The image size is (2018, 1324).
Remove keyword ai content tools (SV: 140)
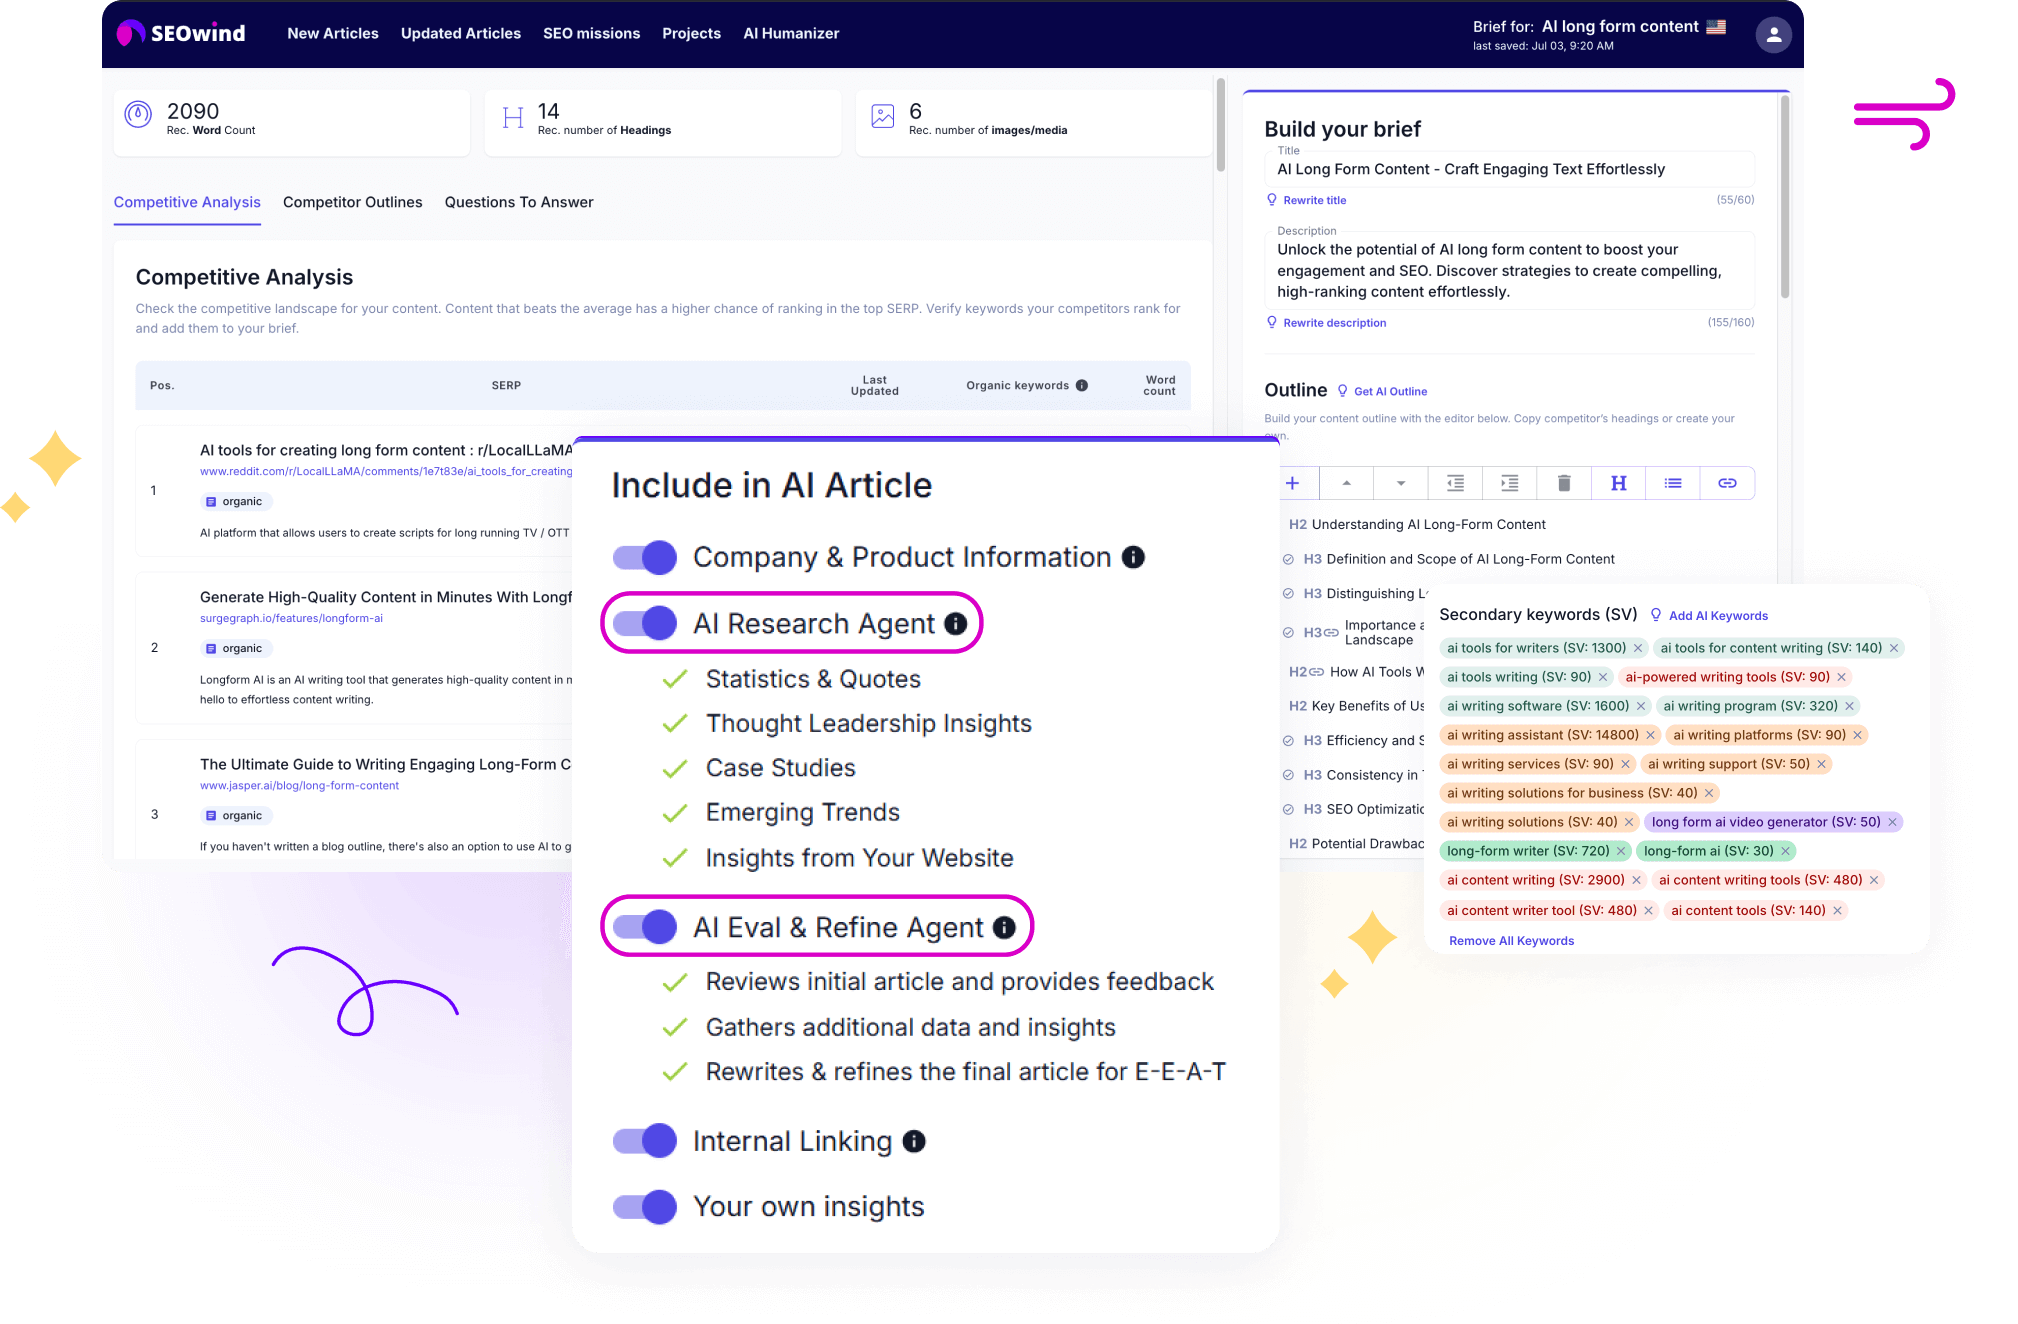pos(1838,910)
